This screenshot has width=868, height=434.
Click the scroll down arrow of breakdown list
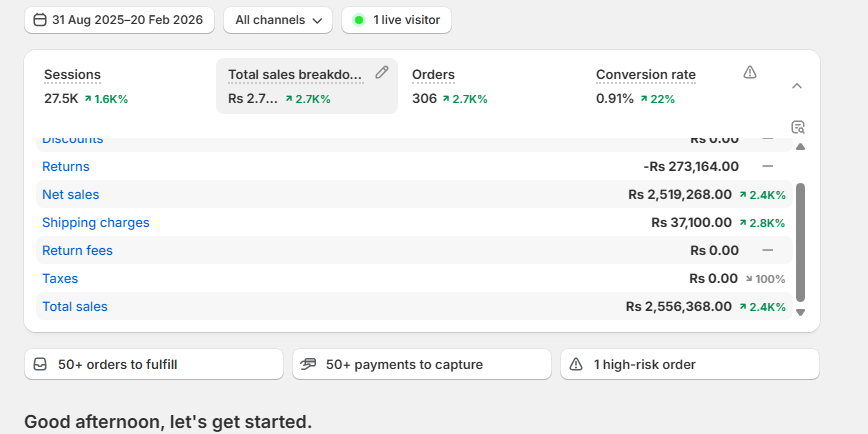(799, 313)
